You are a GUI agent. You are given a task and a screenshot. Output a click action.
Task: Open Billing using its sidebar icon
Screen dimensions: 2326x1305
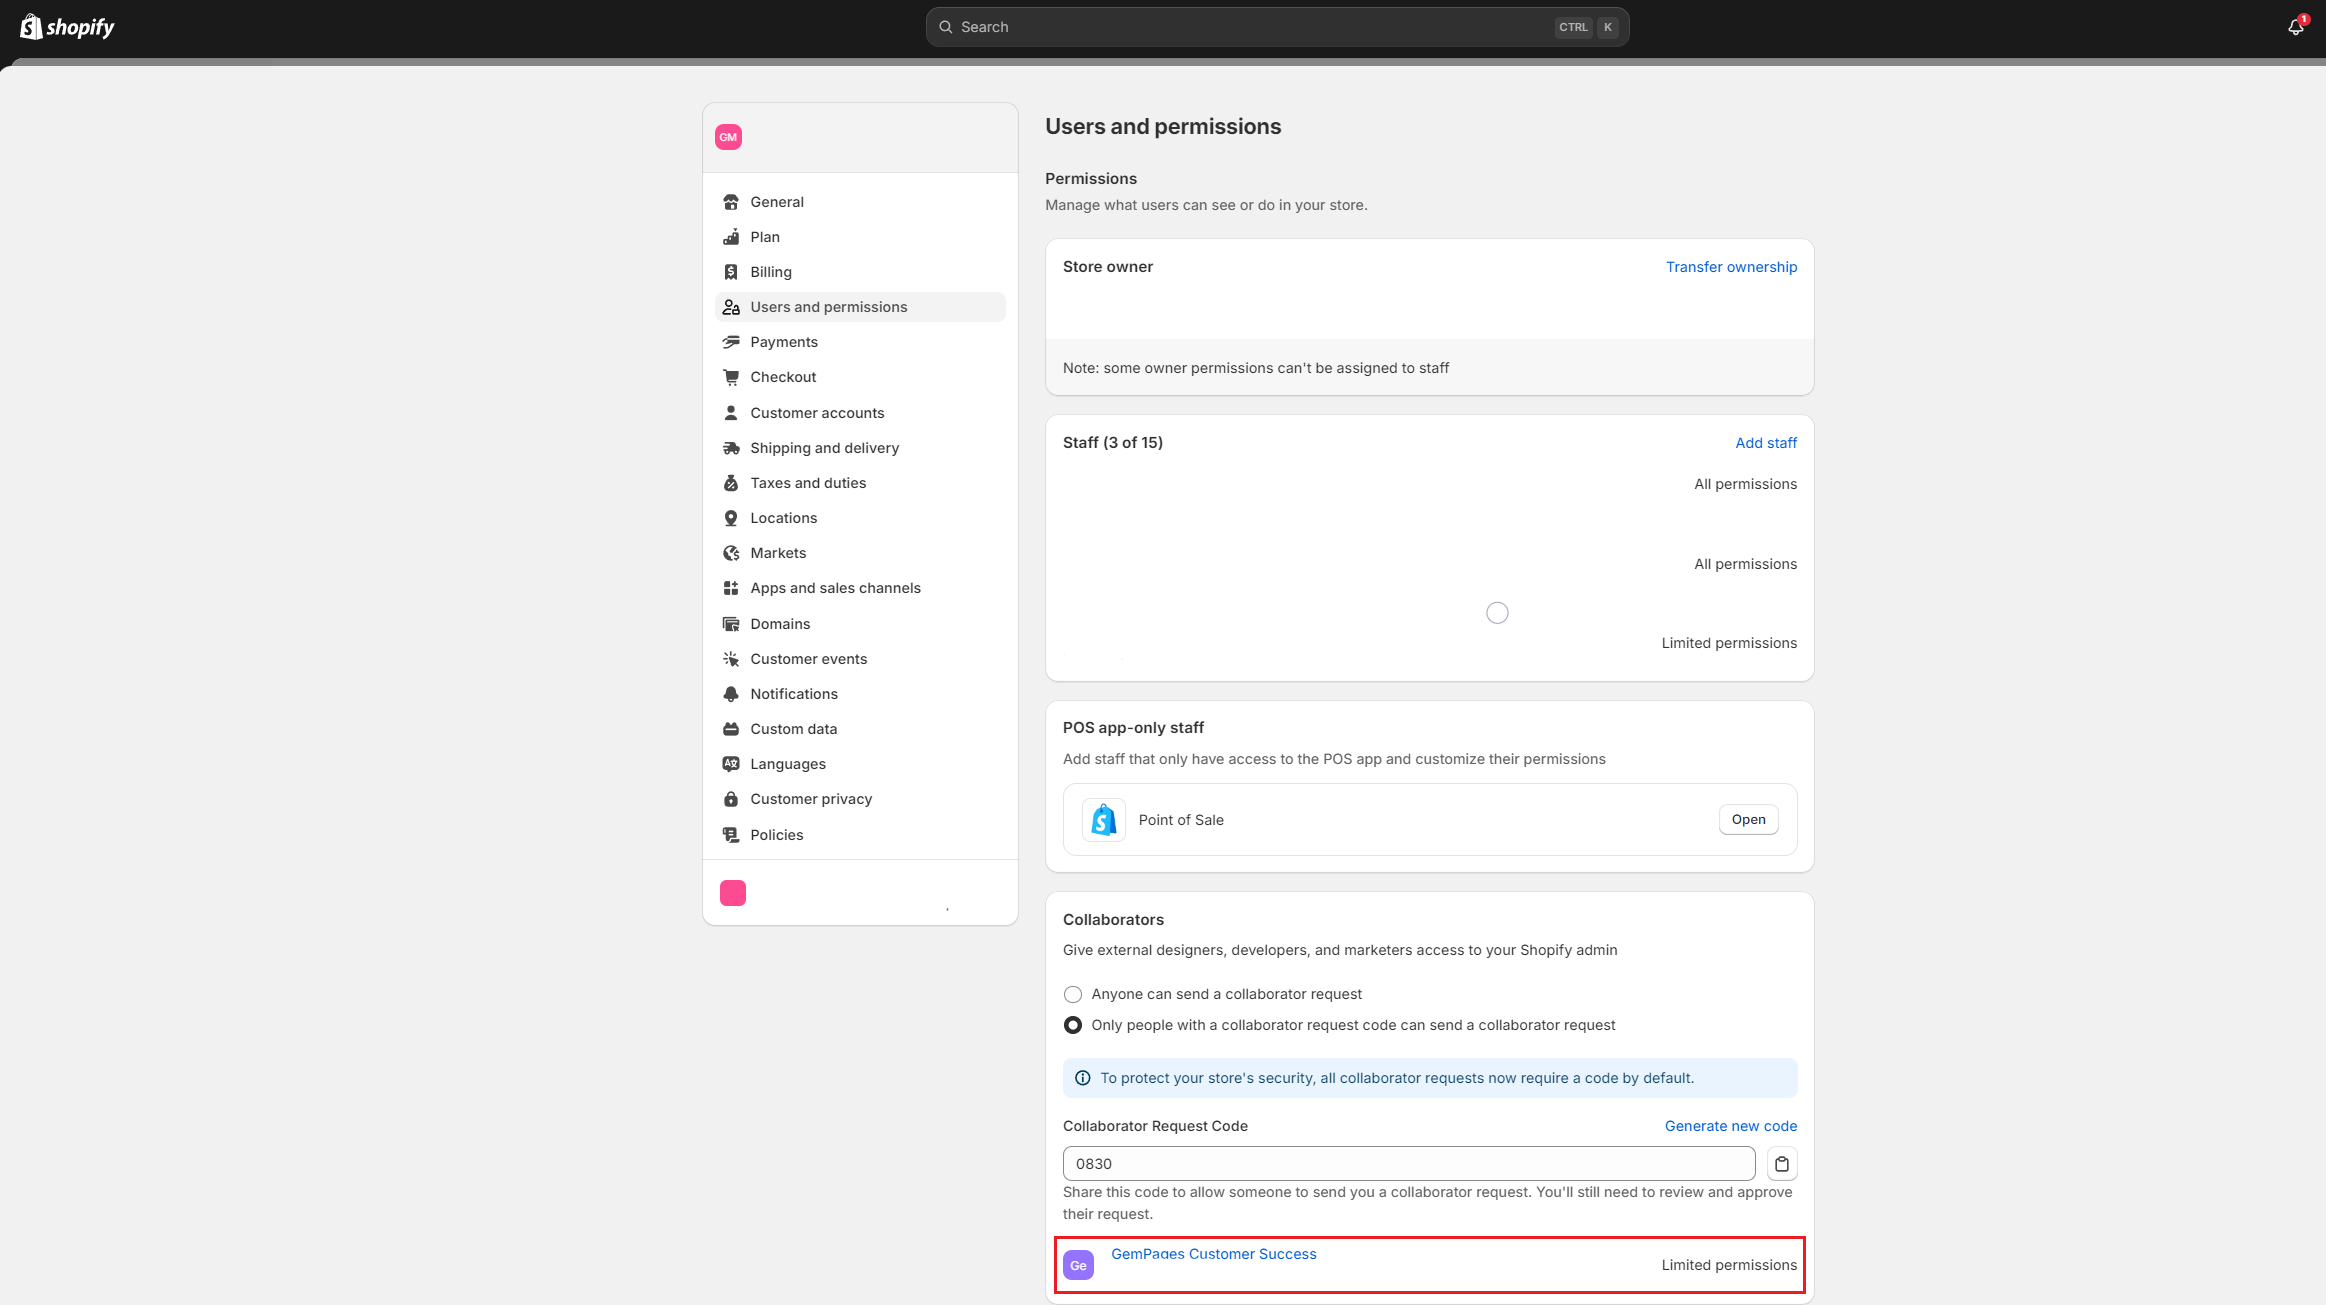[732, 271]
